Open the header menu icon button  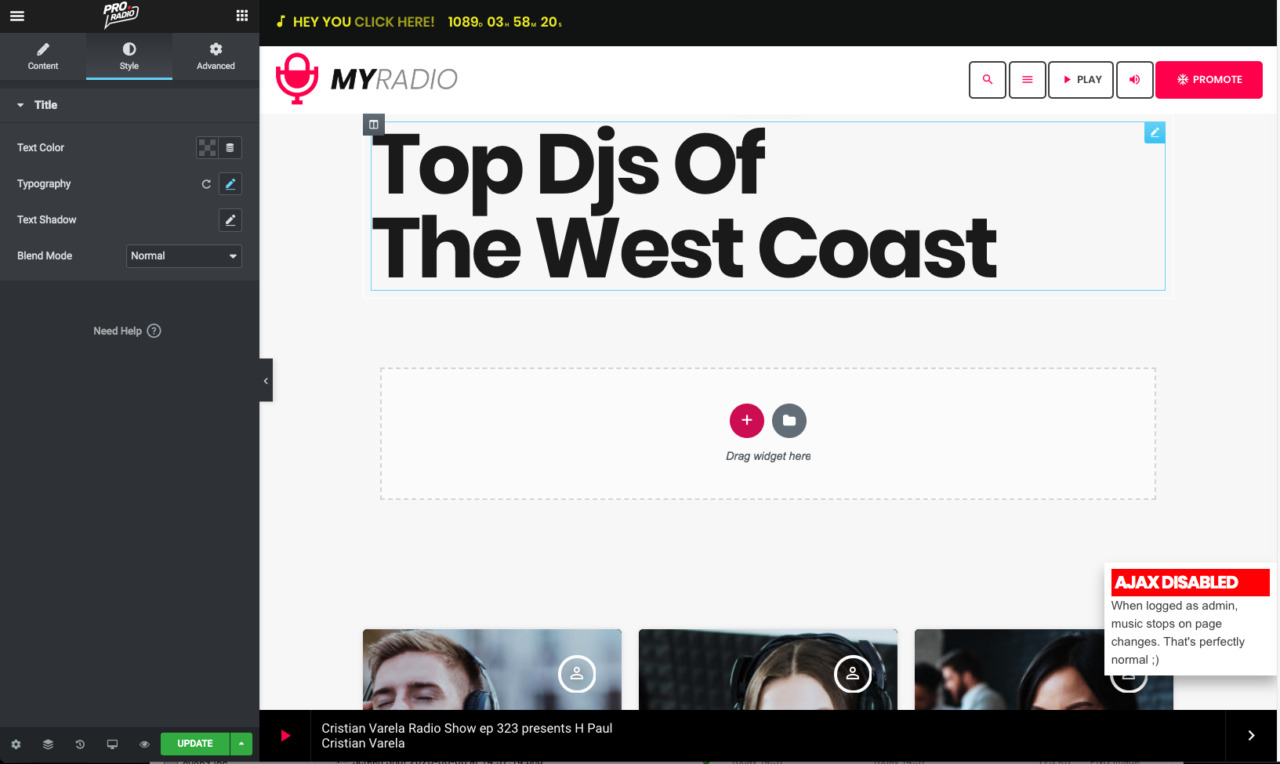tap(1027, 80)
